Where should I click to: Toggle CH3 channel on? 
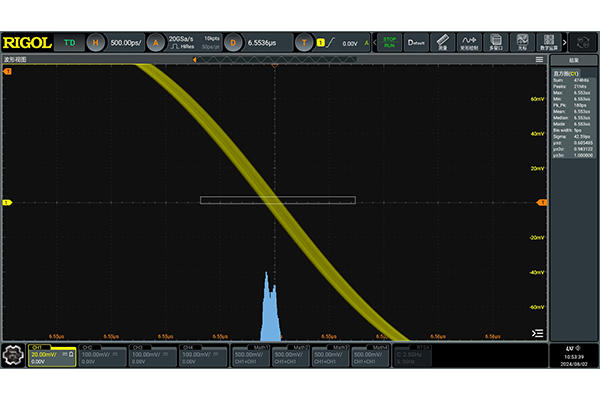pos(153,354)
